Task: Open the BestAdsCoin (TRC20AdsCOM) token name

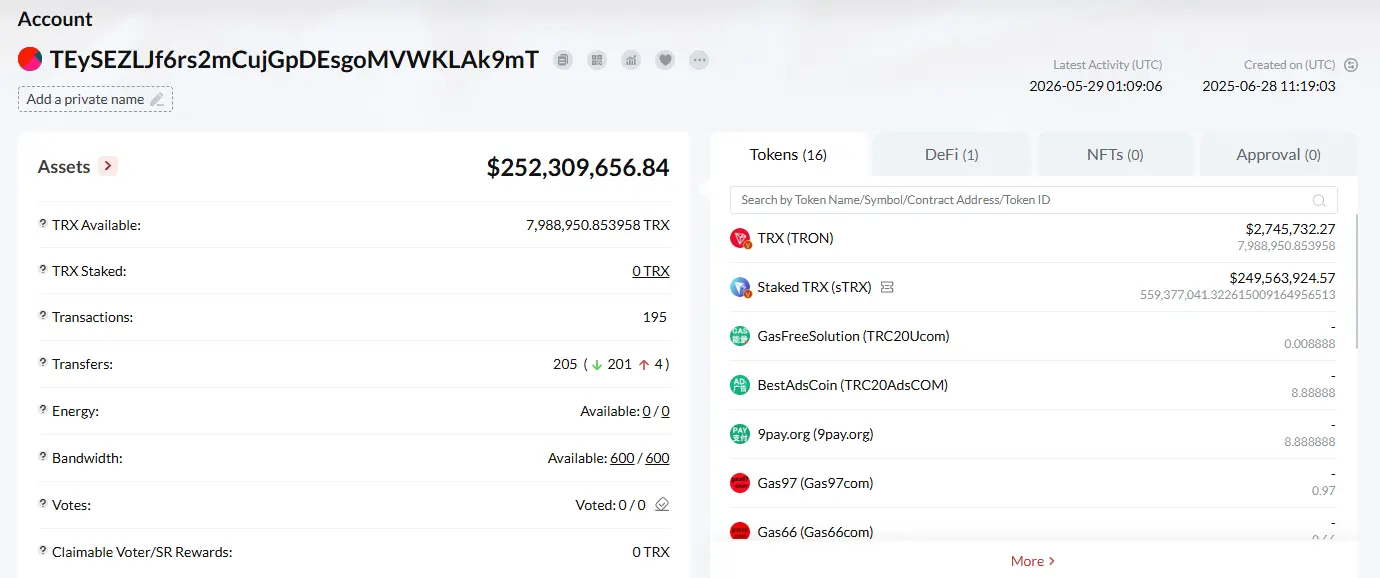Action: point(852,385)
